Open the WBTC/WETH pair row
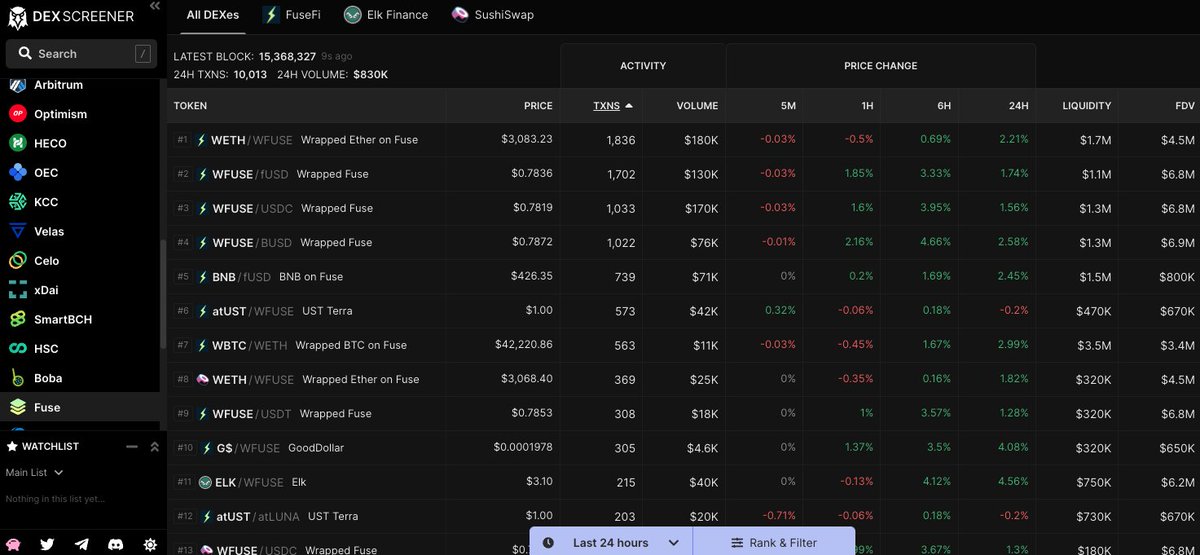The height and width of the screenshot is (555, 1200). click(x=683, y=345)
